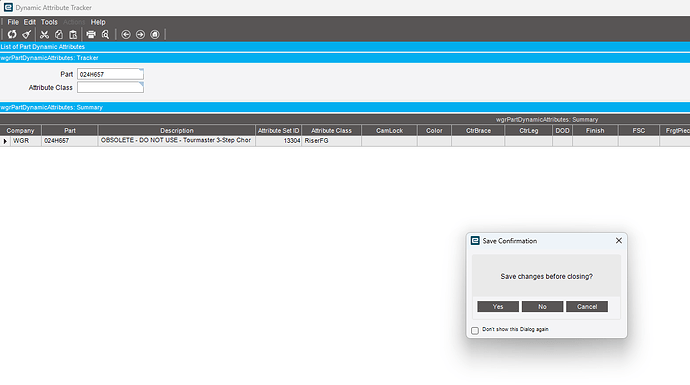Click the Part input field
The height and width of the screenshot is (385, 690).
click(110, 74)
